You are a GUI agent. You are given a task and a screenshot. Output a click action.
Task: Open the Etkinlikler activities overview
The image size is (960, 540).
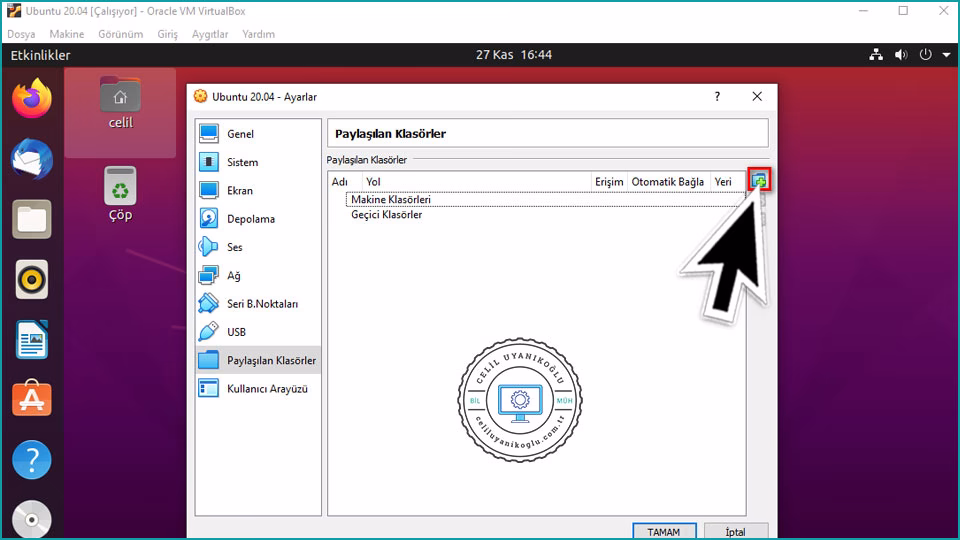click(40, 55)
